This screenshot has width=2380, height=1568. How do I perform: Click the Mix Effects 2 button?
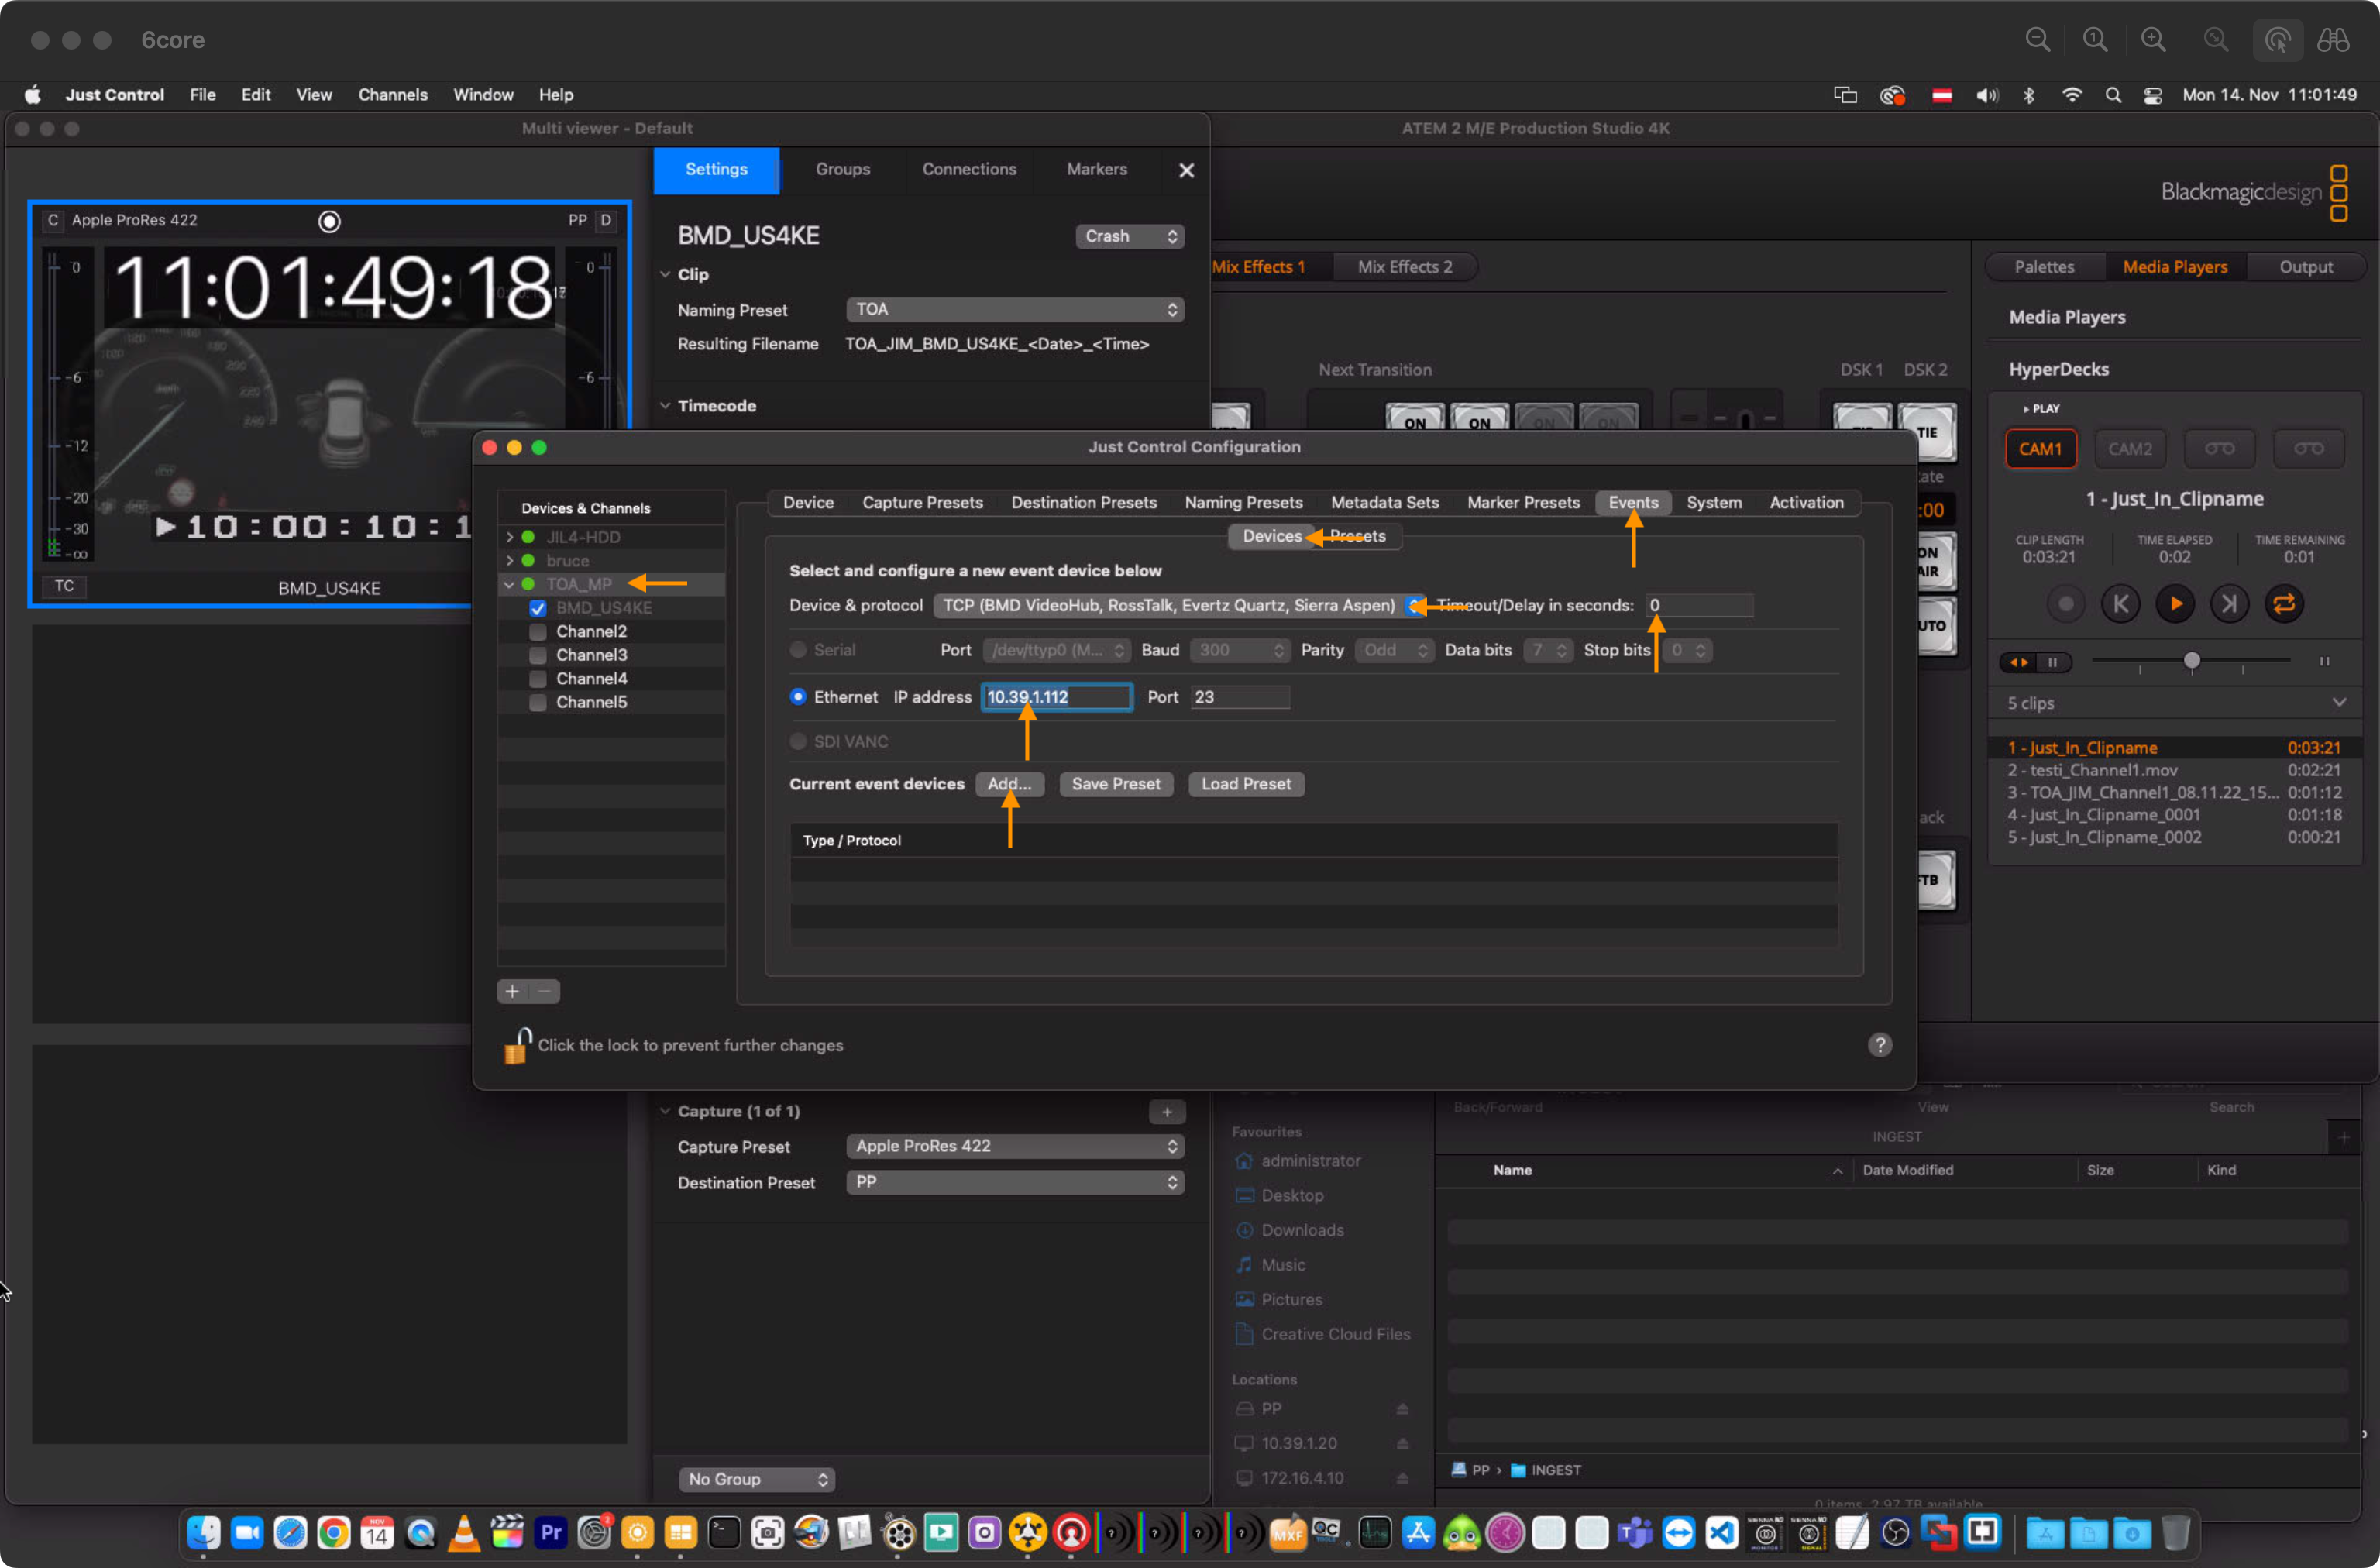[1404, 267]
